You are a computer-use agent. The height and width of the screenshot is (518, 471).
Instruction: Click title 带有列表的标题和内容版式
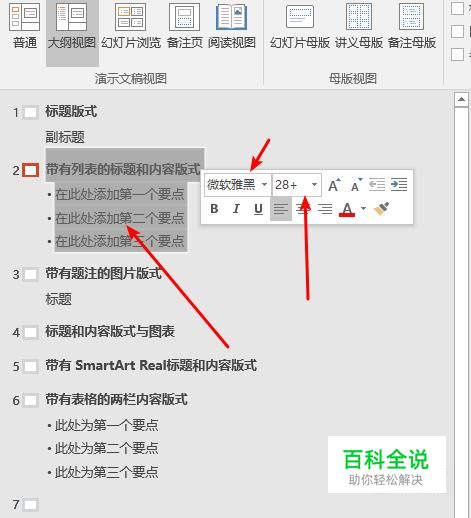tap(123, 169)
